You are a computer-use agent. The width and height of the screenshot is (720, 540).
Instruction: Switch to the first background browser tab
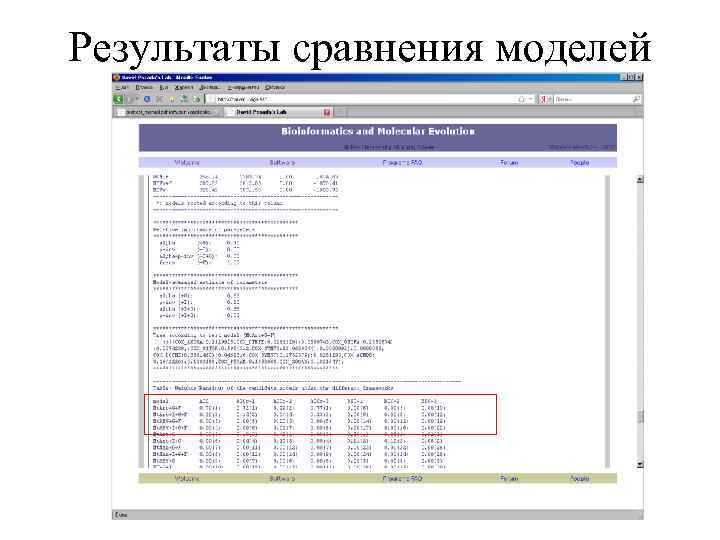167,112
